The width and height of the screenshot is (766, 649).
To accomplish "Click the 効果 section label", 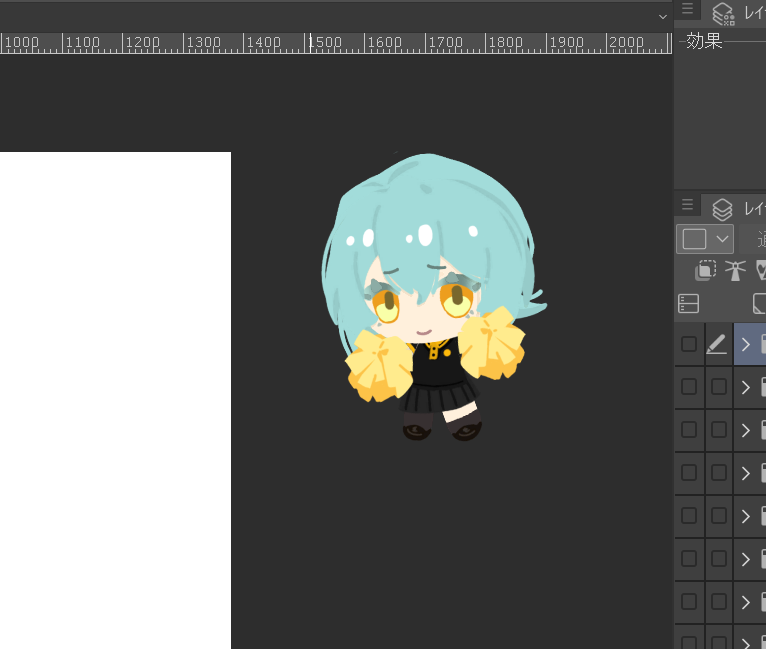I will coord(704,41).
